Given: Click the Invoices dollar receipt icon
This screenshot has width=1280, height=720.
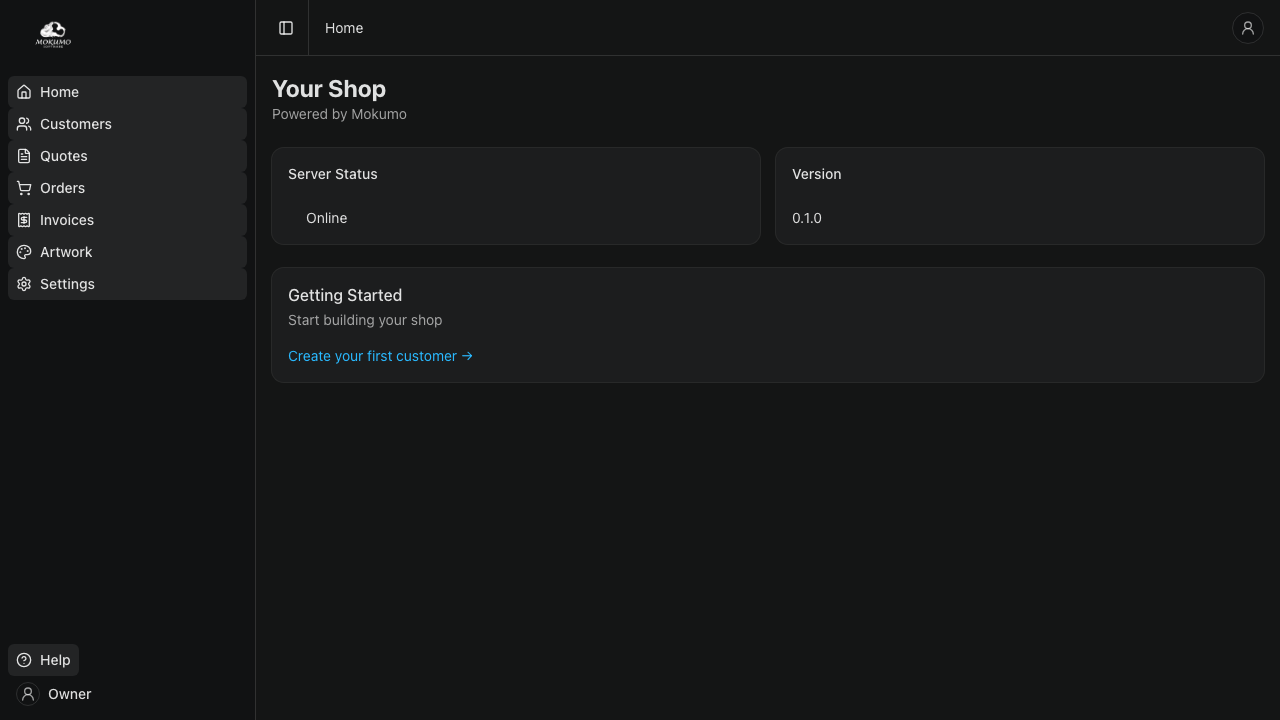Looking at the screenshot, I should pyautogui.click(x=24, y=220).
